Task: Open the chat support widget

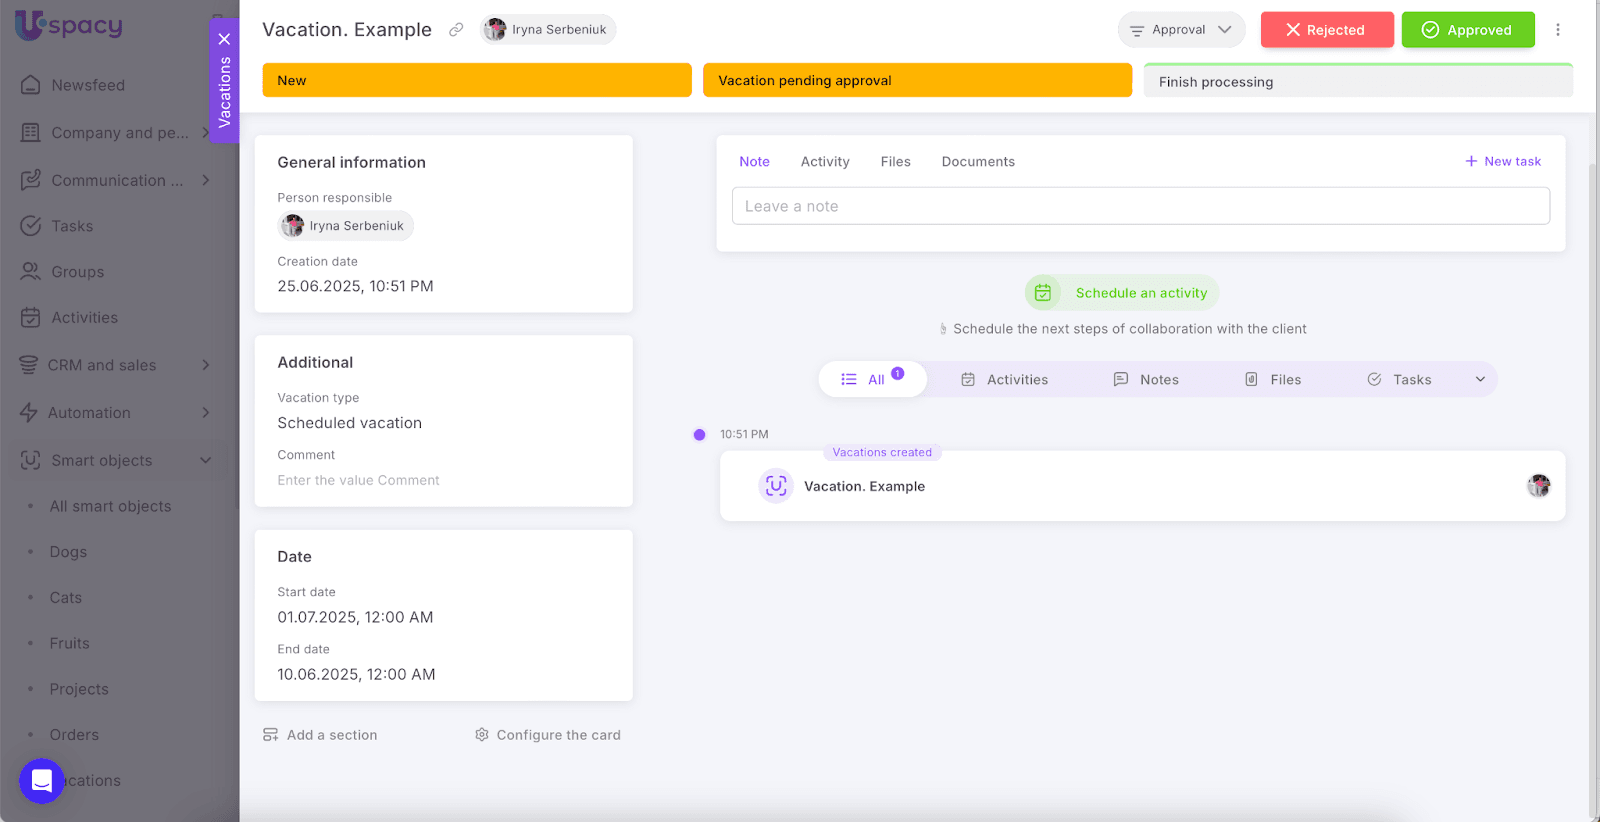Action: coord(42,781)
